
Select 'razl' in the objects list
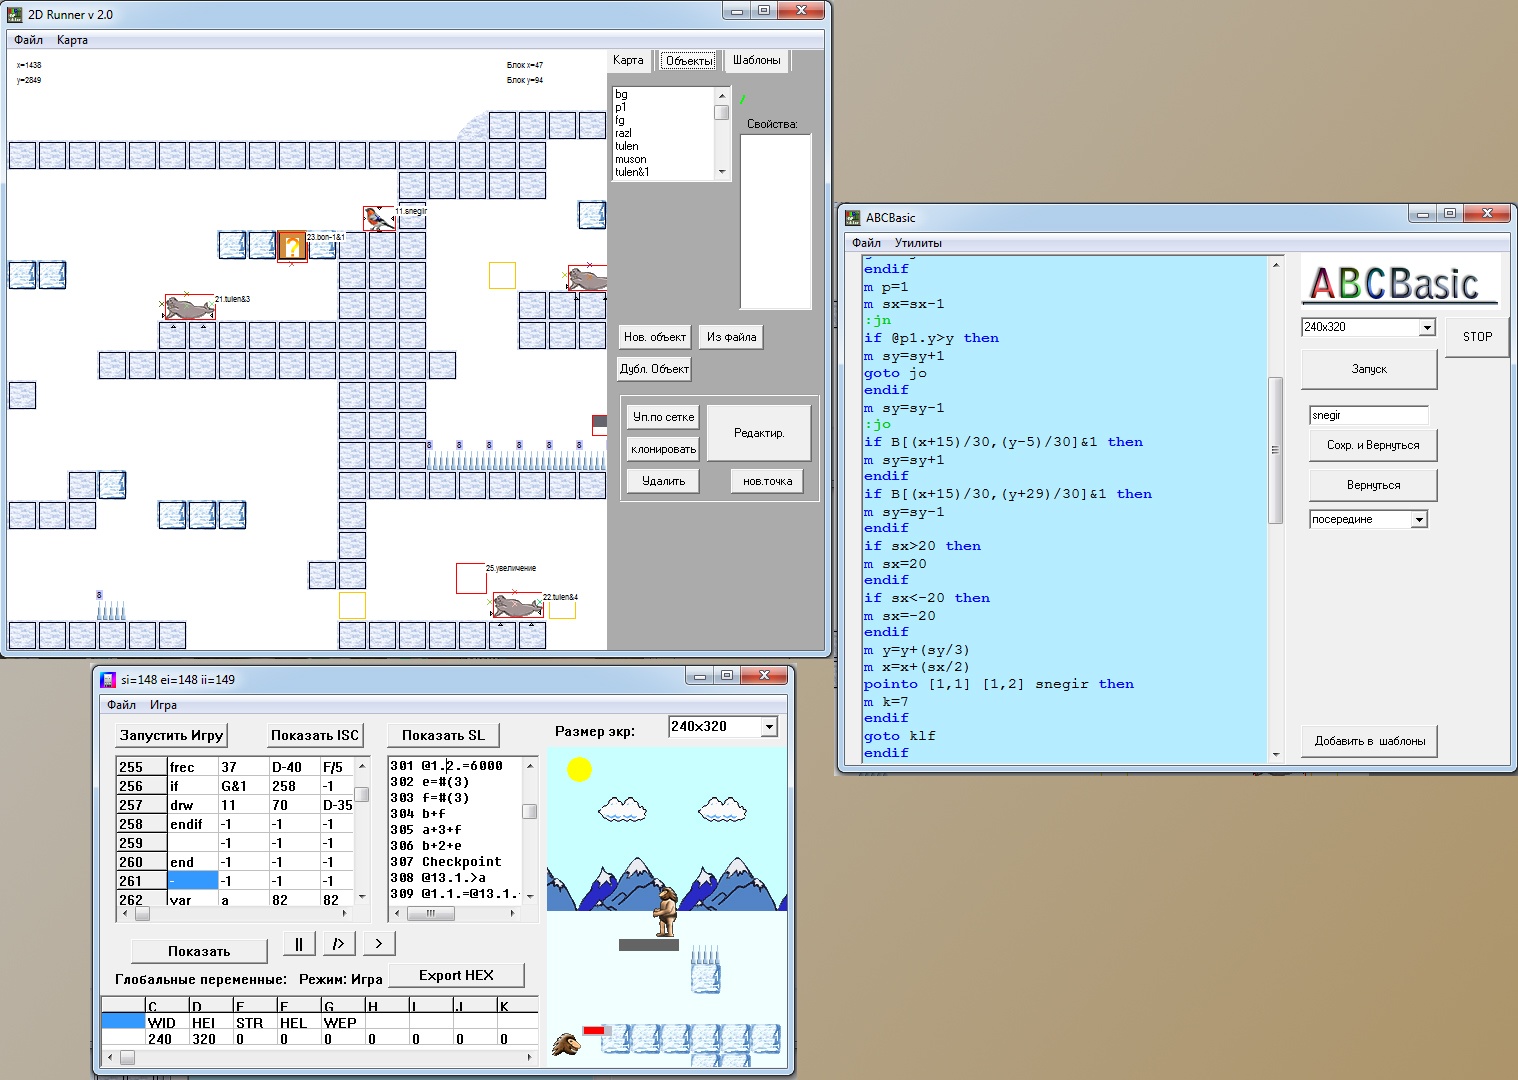(623, 133)
